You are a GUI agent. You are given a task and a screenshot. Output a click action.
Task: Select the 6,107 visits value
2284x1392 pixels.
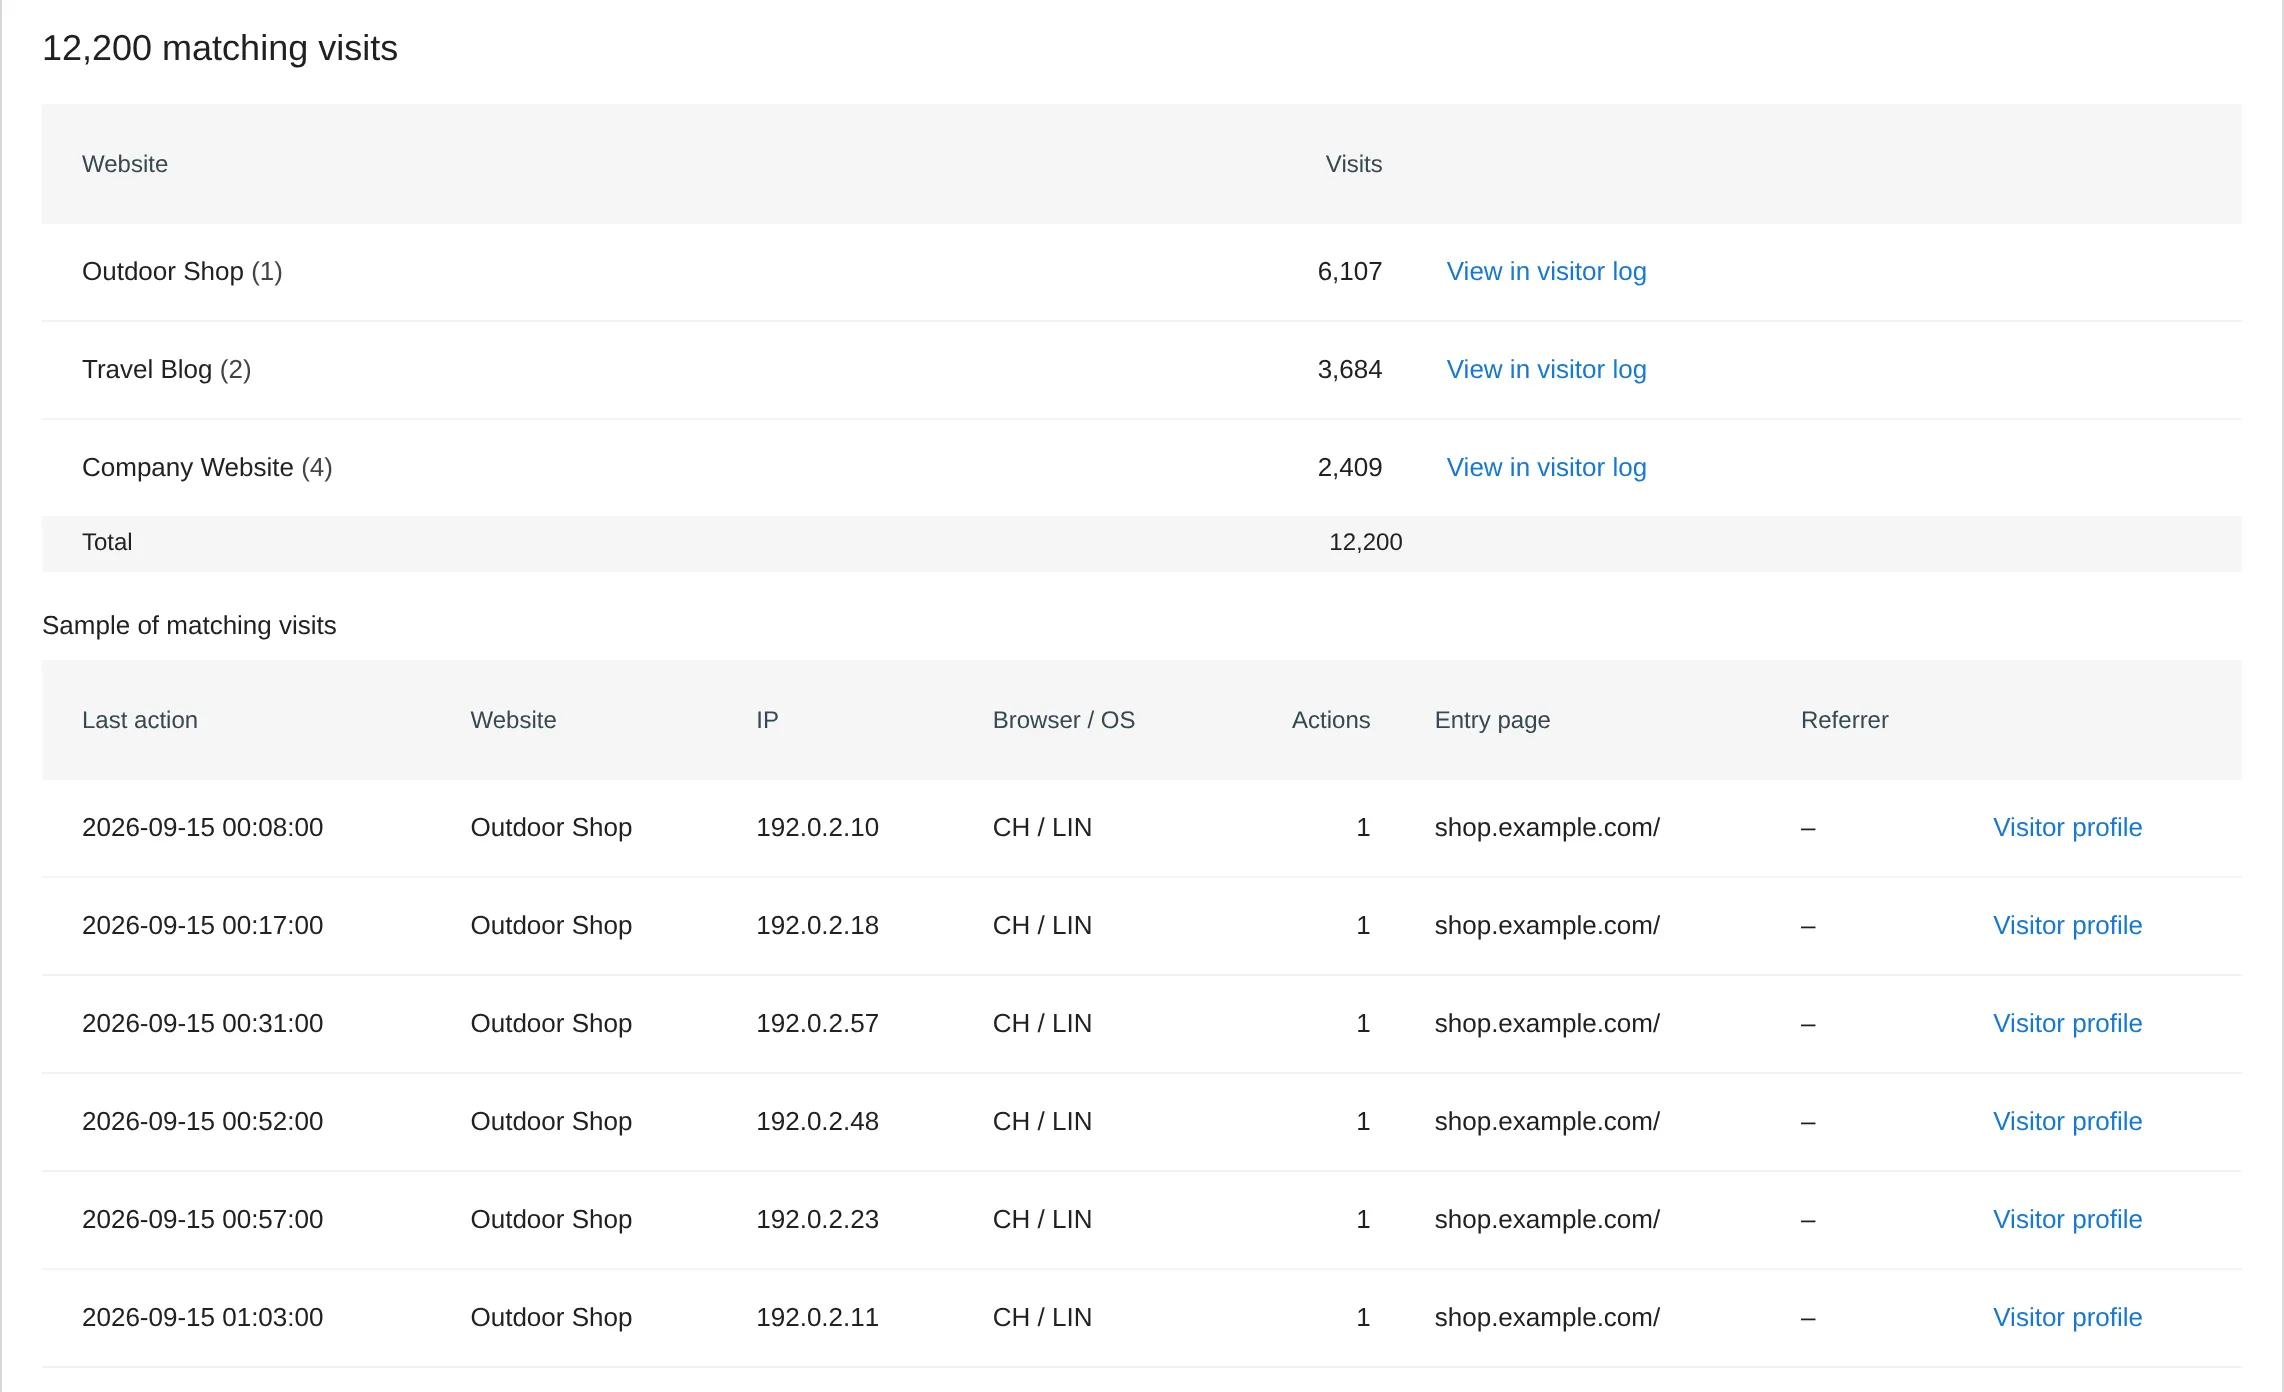(1349, 271)
